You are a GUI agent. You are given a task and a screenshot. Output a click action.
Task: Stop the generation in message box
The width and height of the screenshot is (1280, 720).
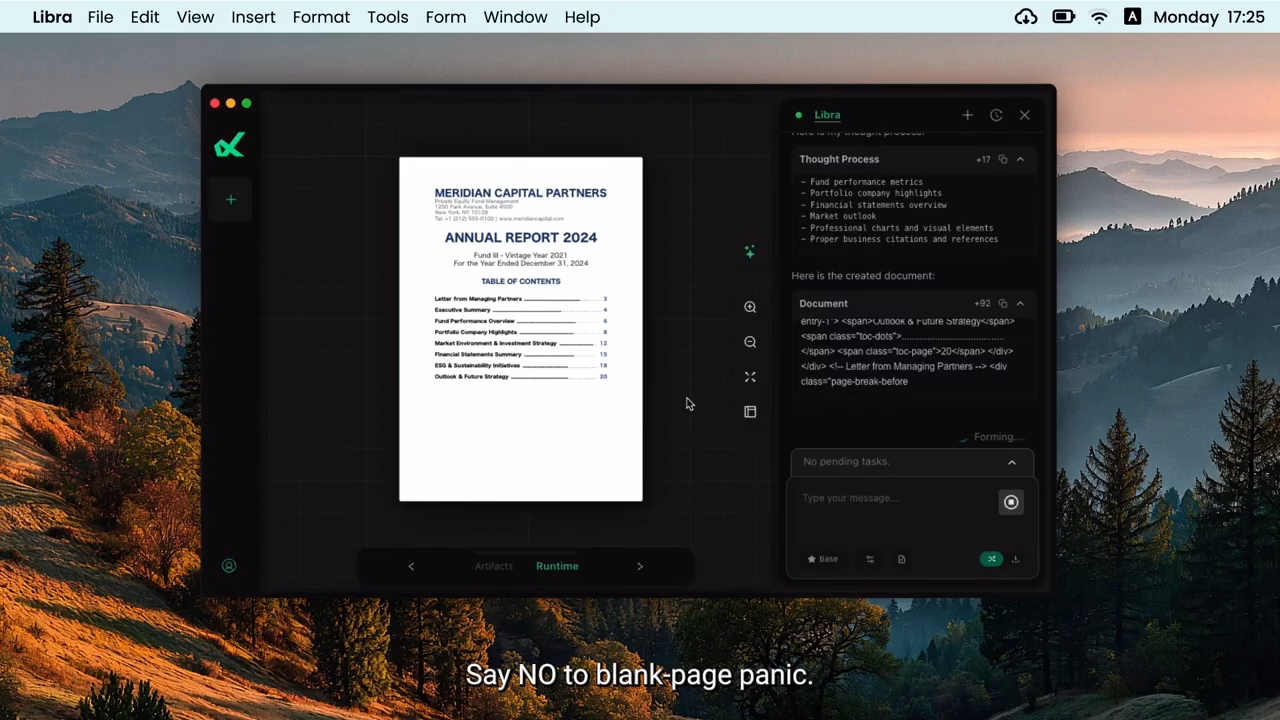pyautogui.click(x=1011, y=502)
